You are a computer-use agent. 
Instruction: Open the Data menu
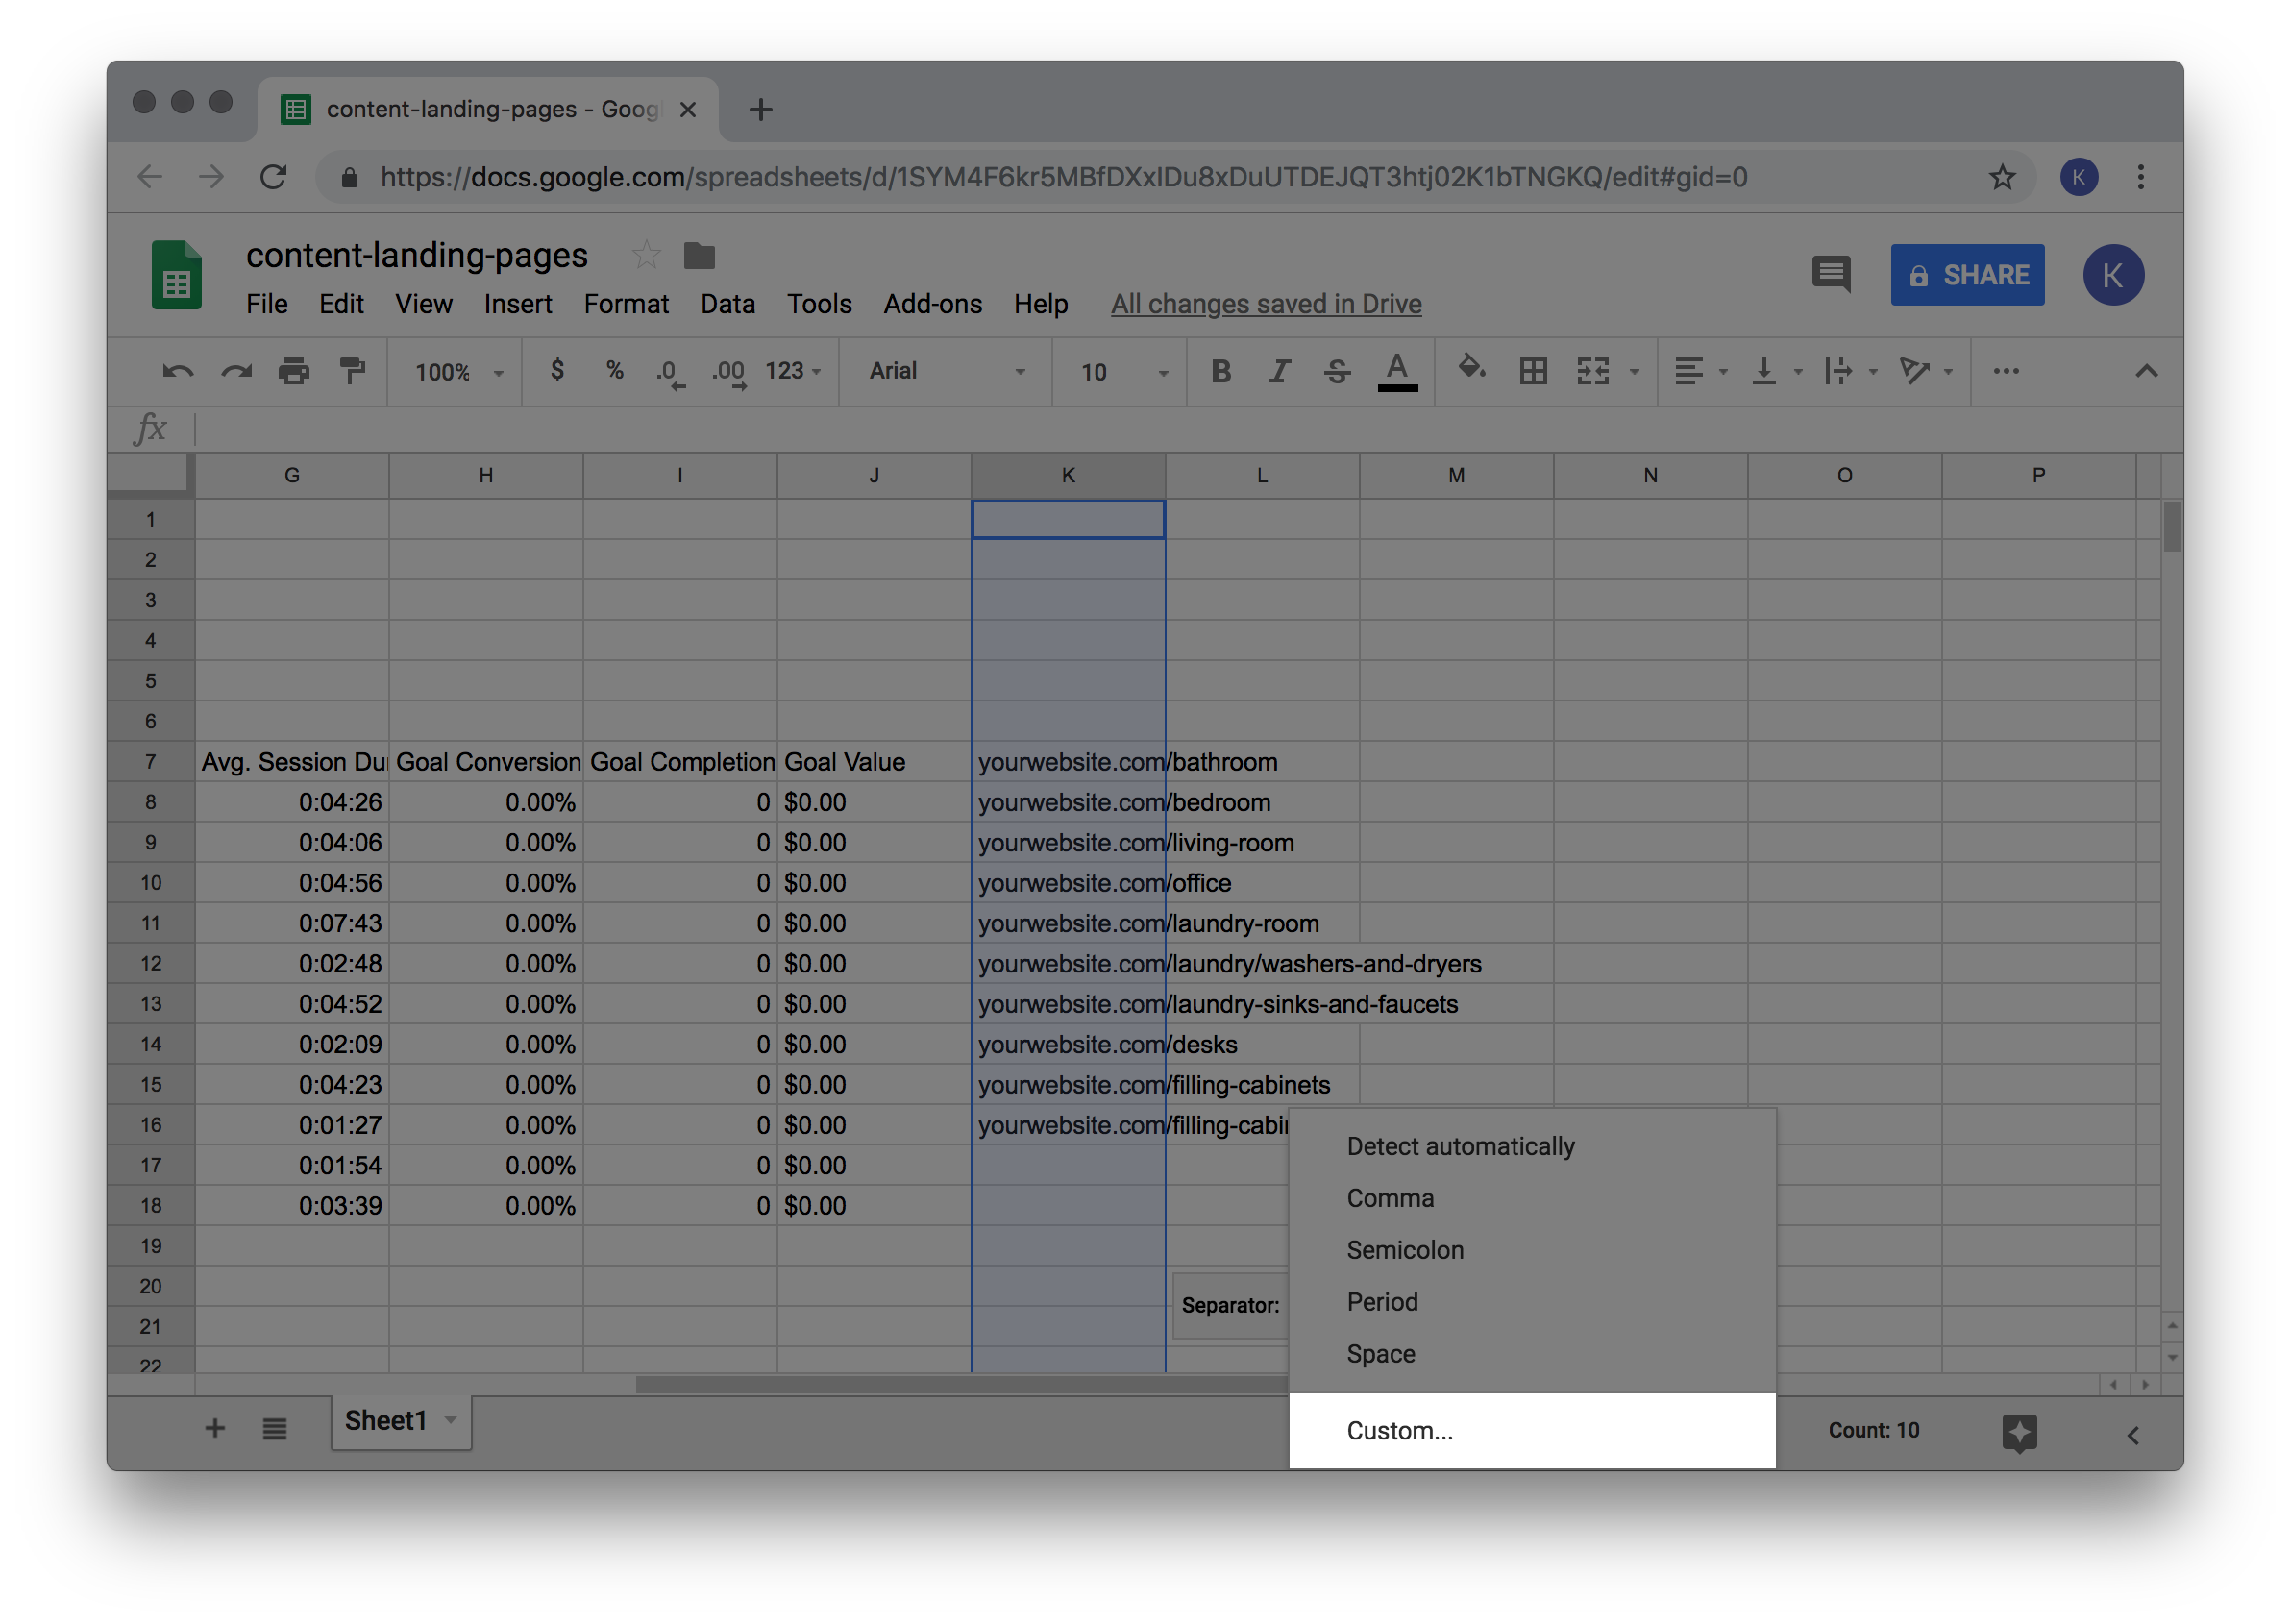[x=727, y=304]
